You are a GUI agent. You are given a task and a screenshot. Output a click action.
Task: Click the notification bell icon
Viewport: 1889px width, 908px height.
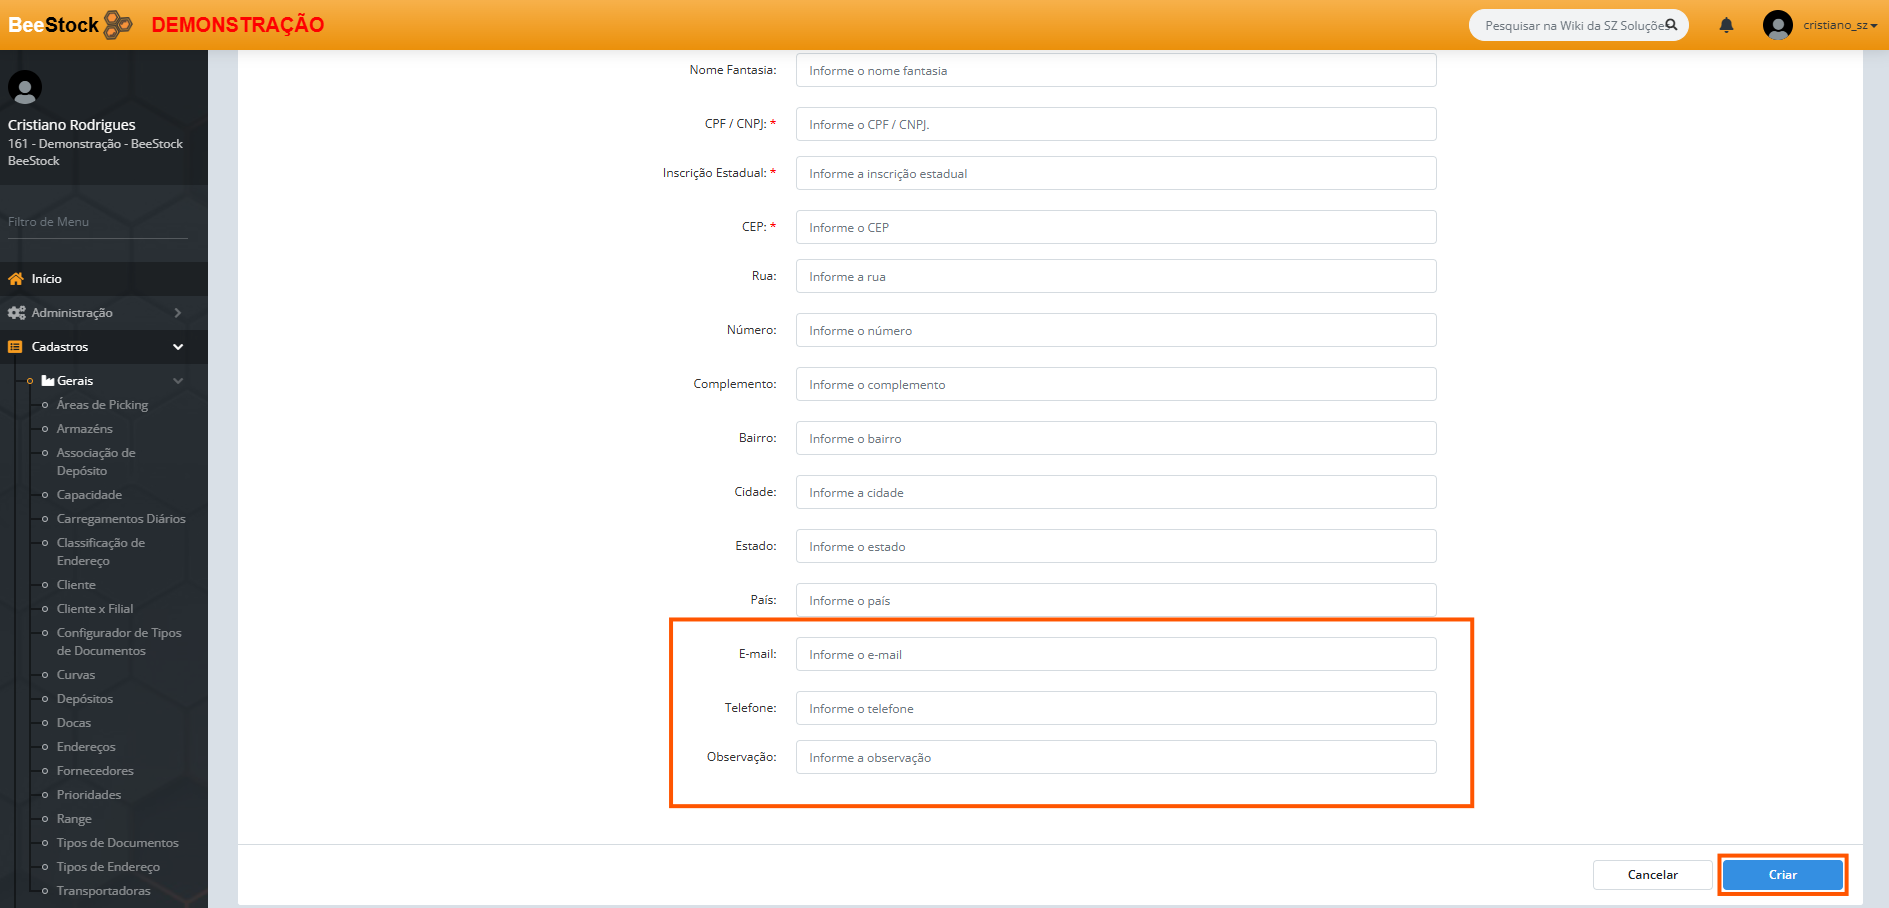[x=1726, y=25]
